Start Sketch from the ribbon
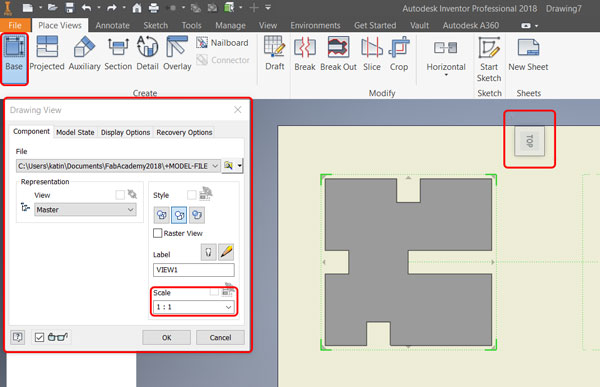This screenshot has height=387, width=600. click(x=489, y=59)
